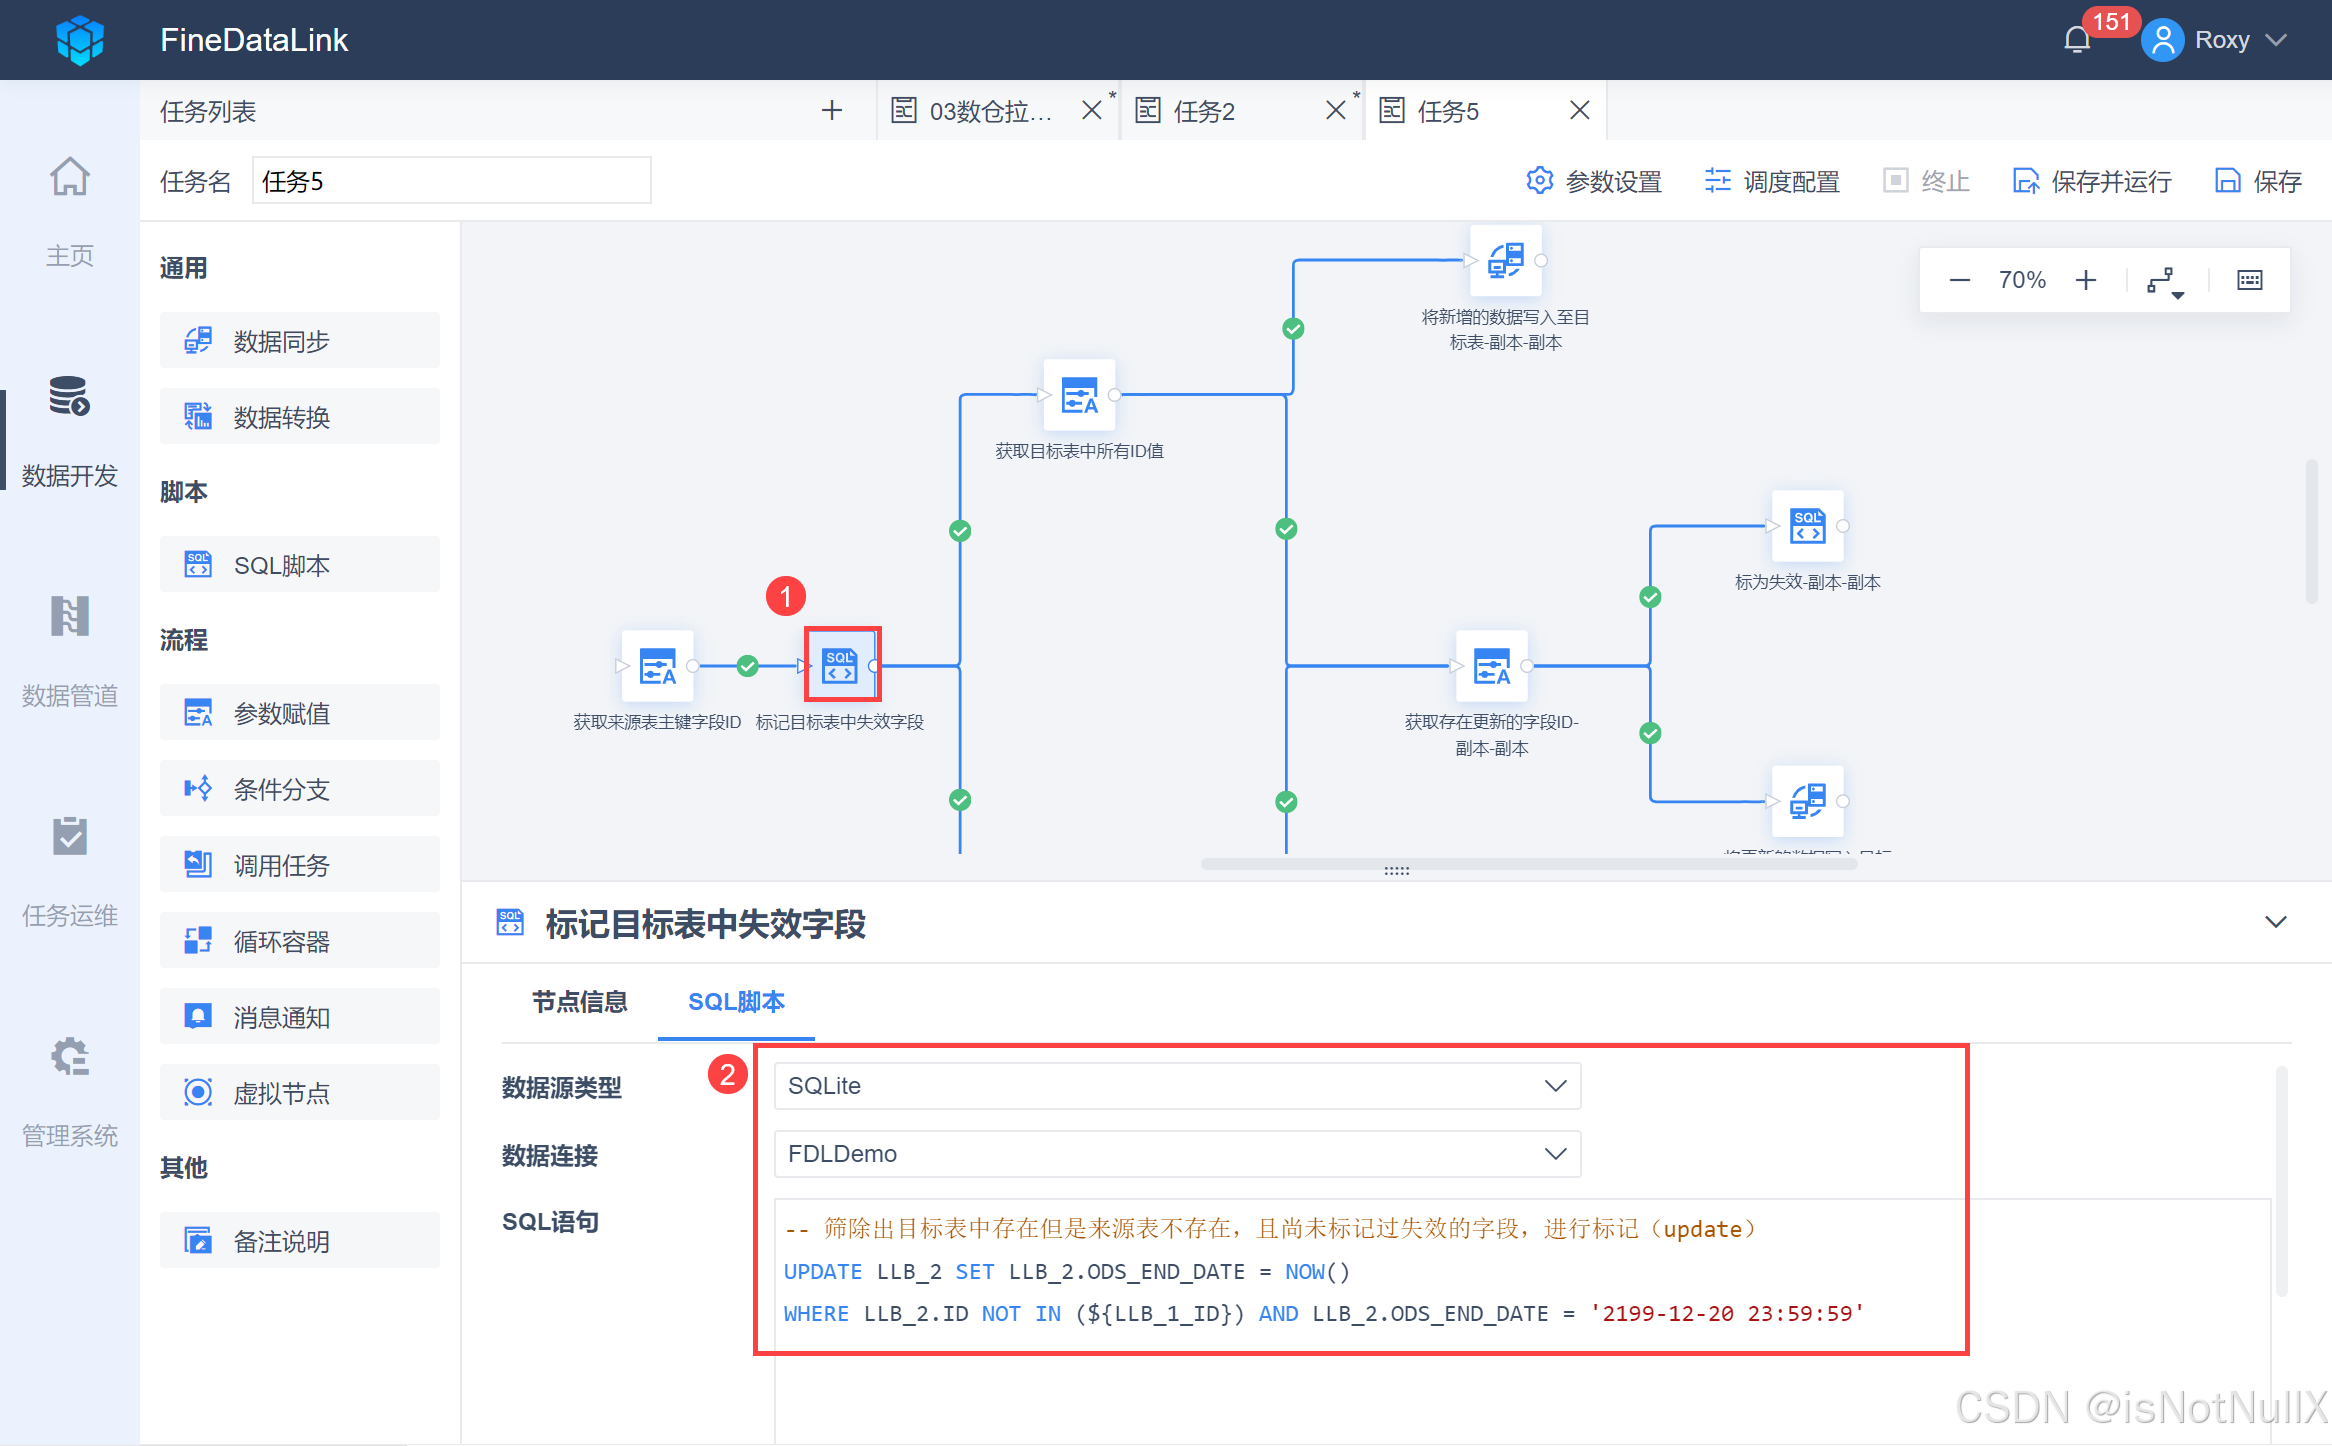This screenshot has height=1446, width=2332.
Task: Select the 获取存在更新的字段ID-副本-副本 node
Action: (x=1491, y=666)
